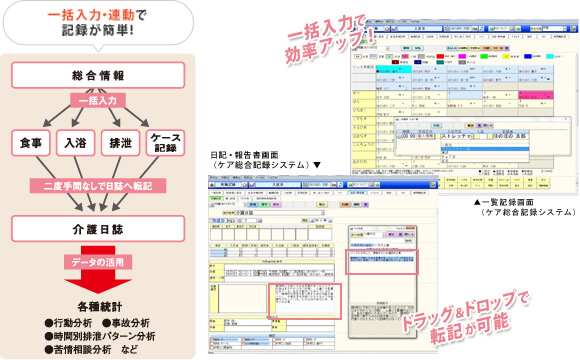
Task: Click the star icon in diary window toolbar
Action: pyautogui.click(x=245, y=185)
